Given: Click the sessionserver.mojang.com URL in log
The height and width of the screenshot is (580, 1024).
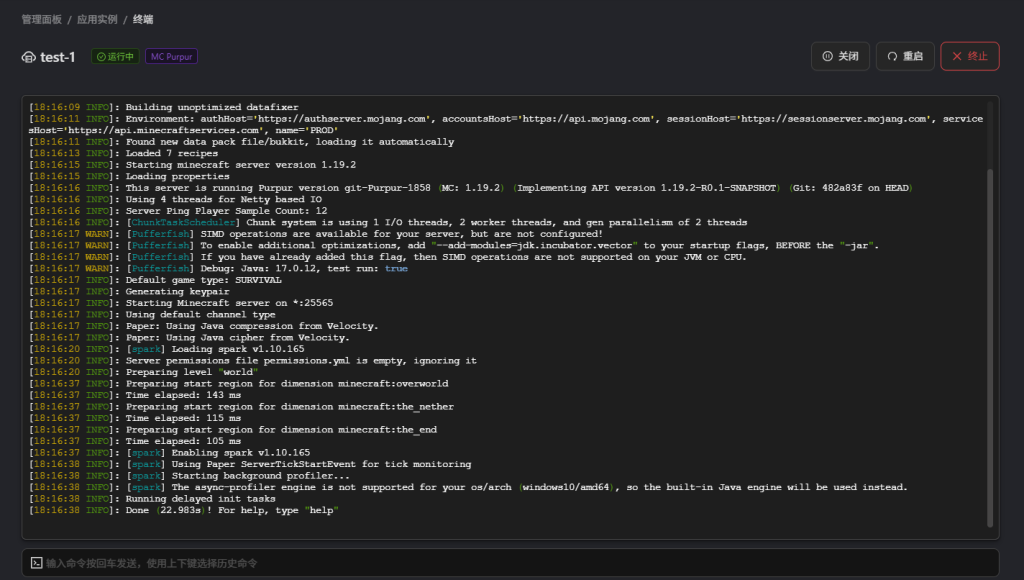Looking at the screenshot, I should 834,119.
